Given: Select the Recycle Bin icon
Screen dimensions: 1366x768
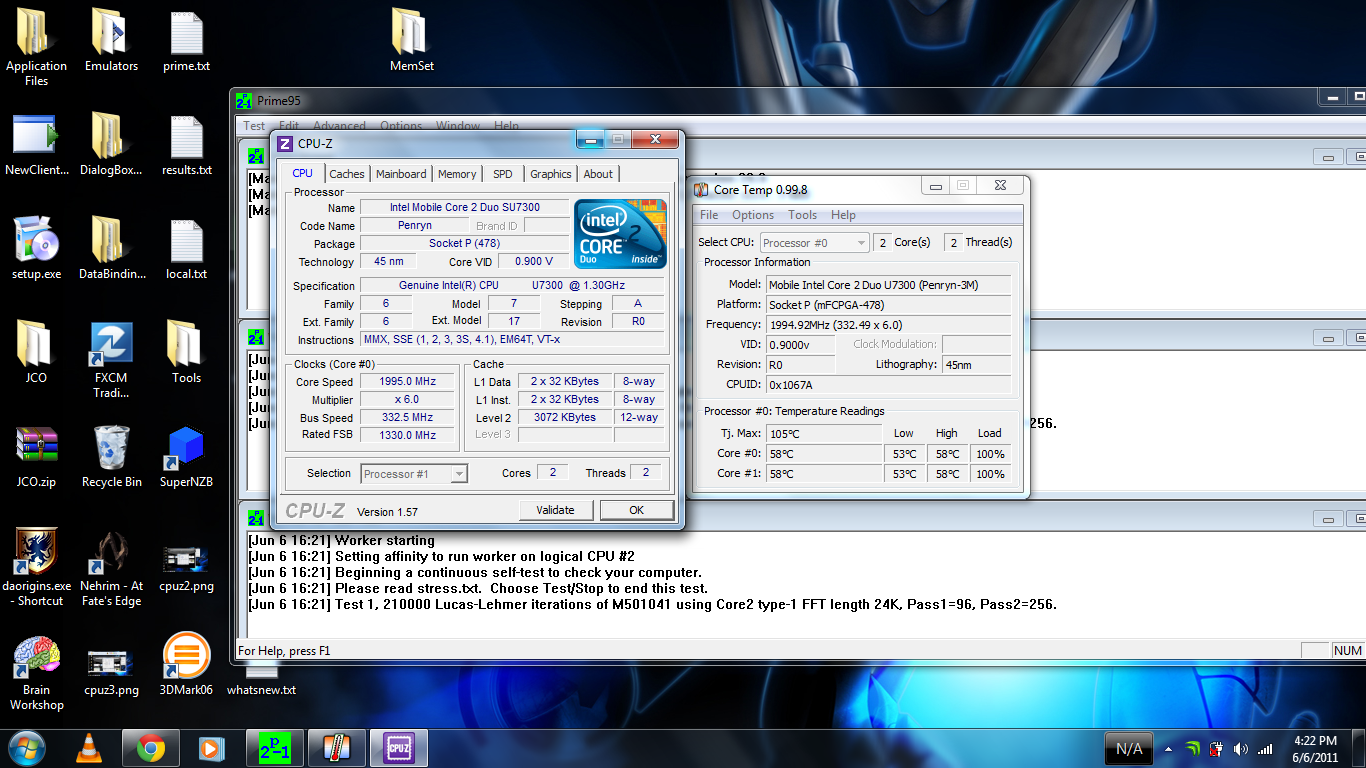Looking at the screenshot, I should 111,456.
